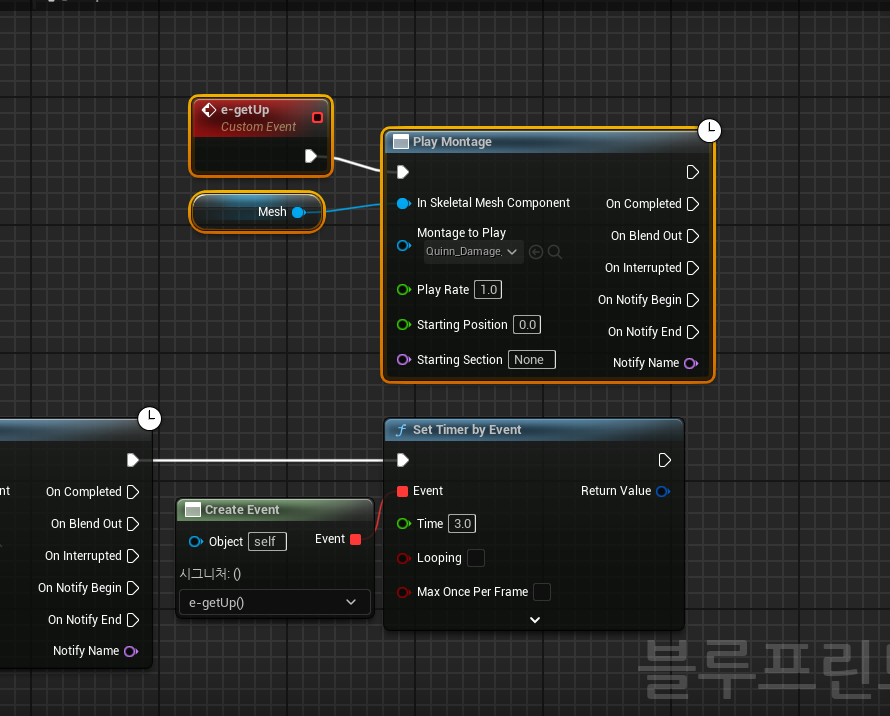Click the Create Event Object input pin
The height and width of the screenshot is (716, 890).
pos(196,542)
